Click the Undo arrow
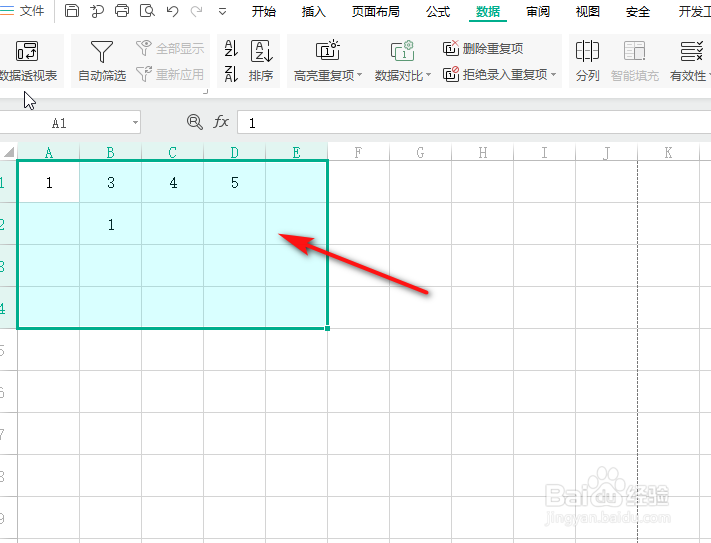Screen dimensions: 711x543 172,11
